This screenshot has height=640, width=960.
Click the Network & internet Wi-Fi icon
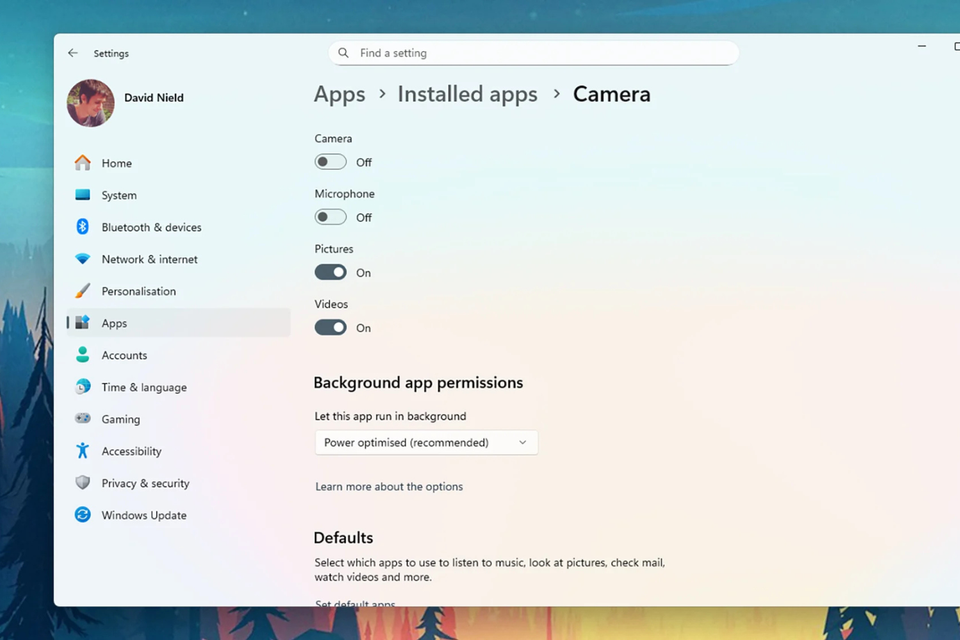82,259
